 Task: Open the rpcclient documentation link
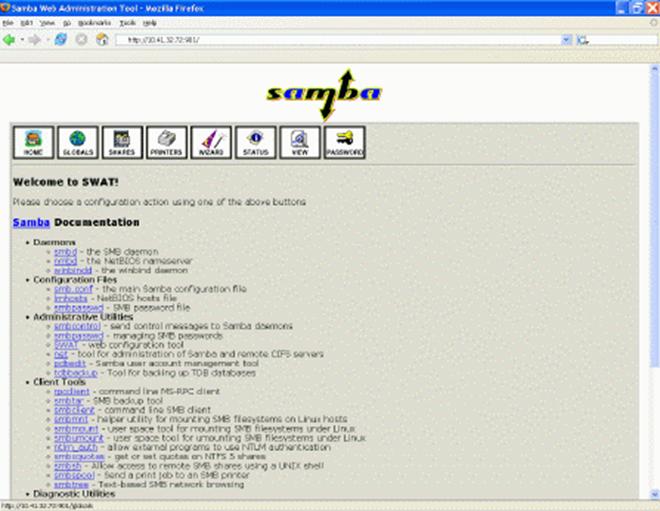72,391
